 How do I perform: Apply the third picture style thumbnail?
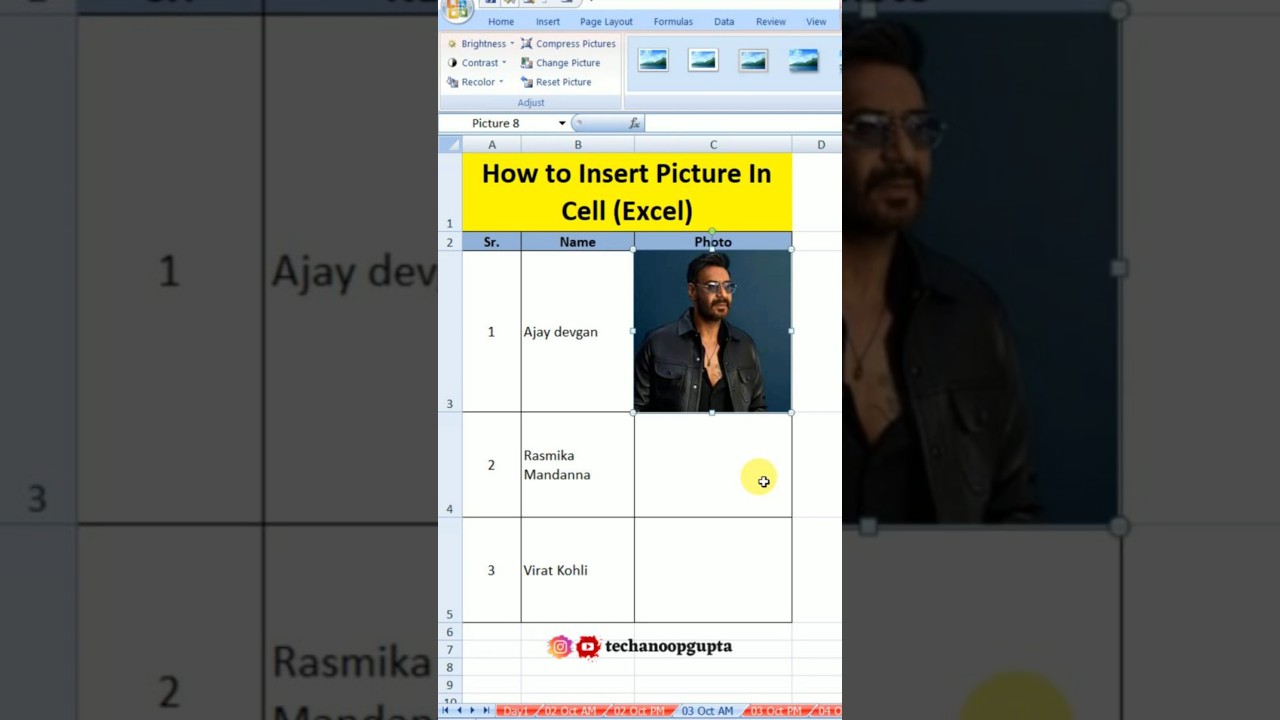tap(753, 61)
